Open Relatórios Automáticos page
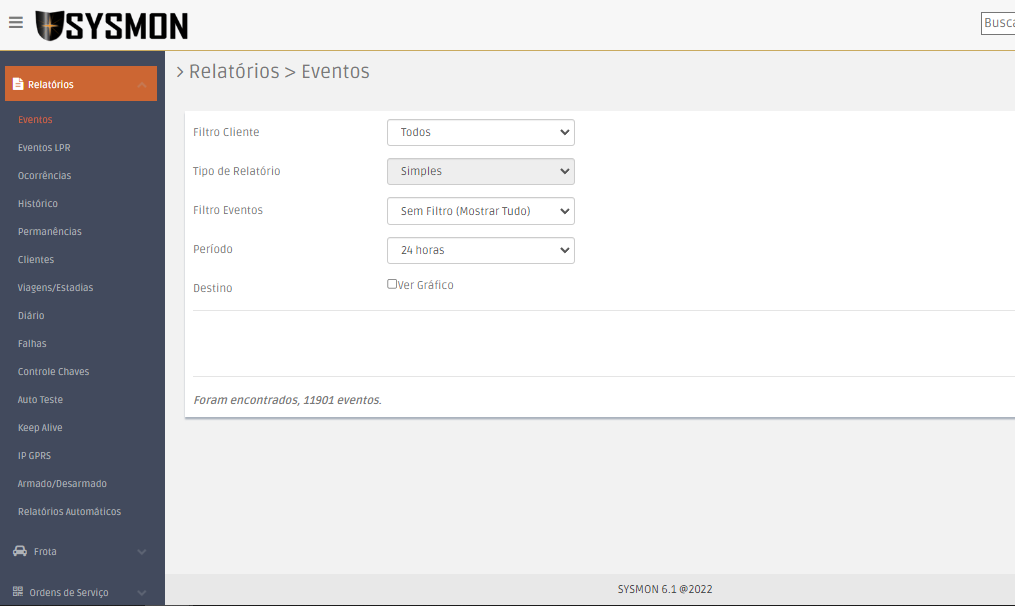This screenshot has width=1015, height=606. click(x=69, y=512)
